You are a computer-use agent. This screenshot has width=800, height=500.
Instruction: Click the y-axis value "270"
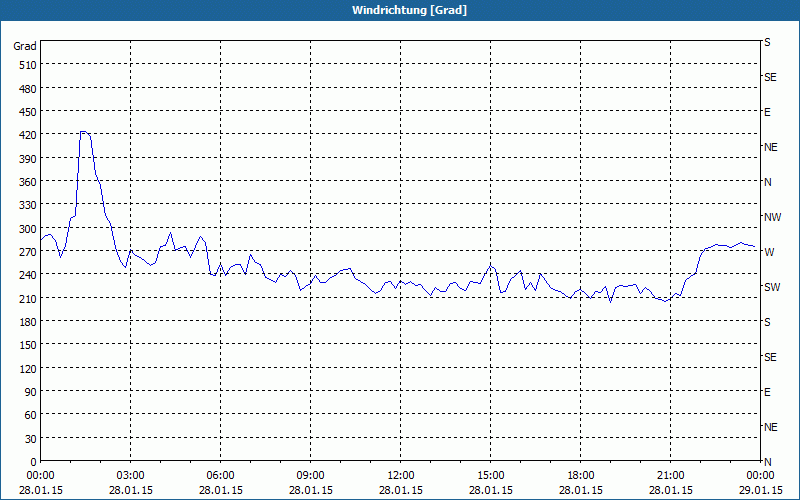pos(29,252)
